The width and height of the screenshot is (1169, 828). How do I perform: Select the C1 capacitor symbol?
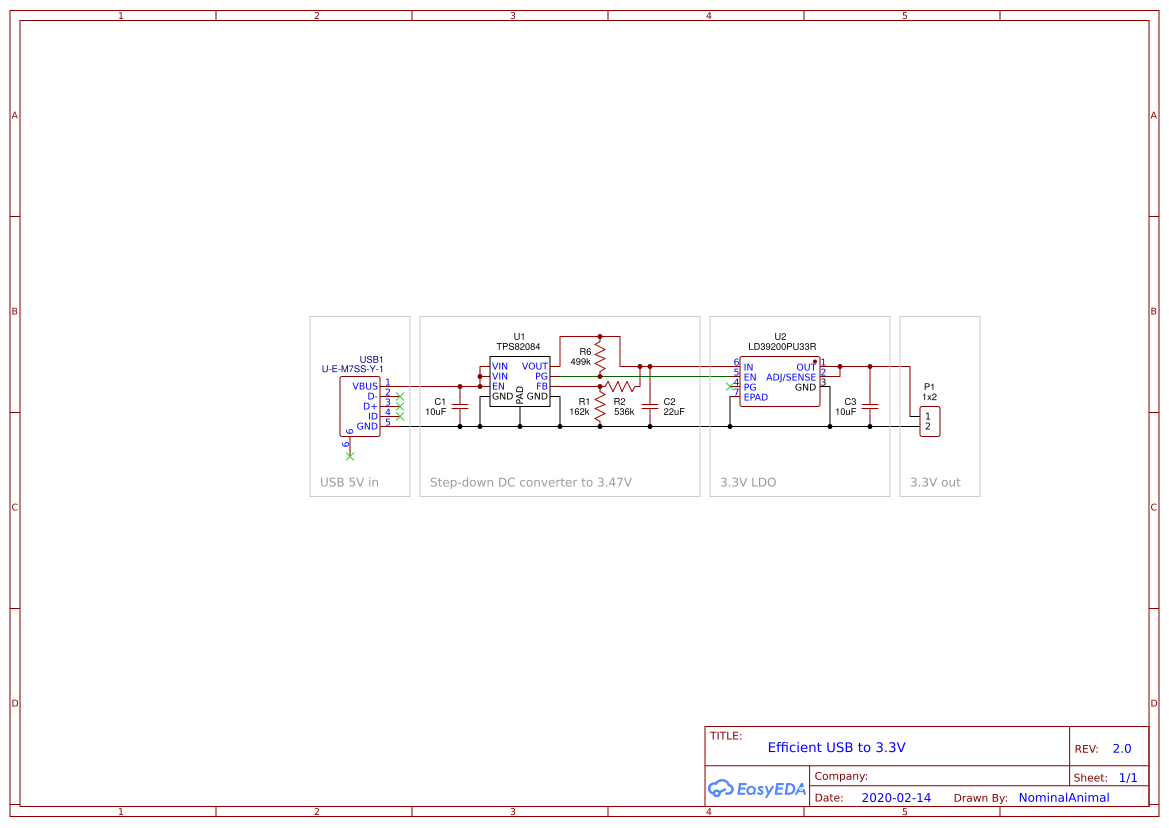(x=460, y=406)
